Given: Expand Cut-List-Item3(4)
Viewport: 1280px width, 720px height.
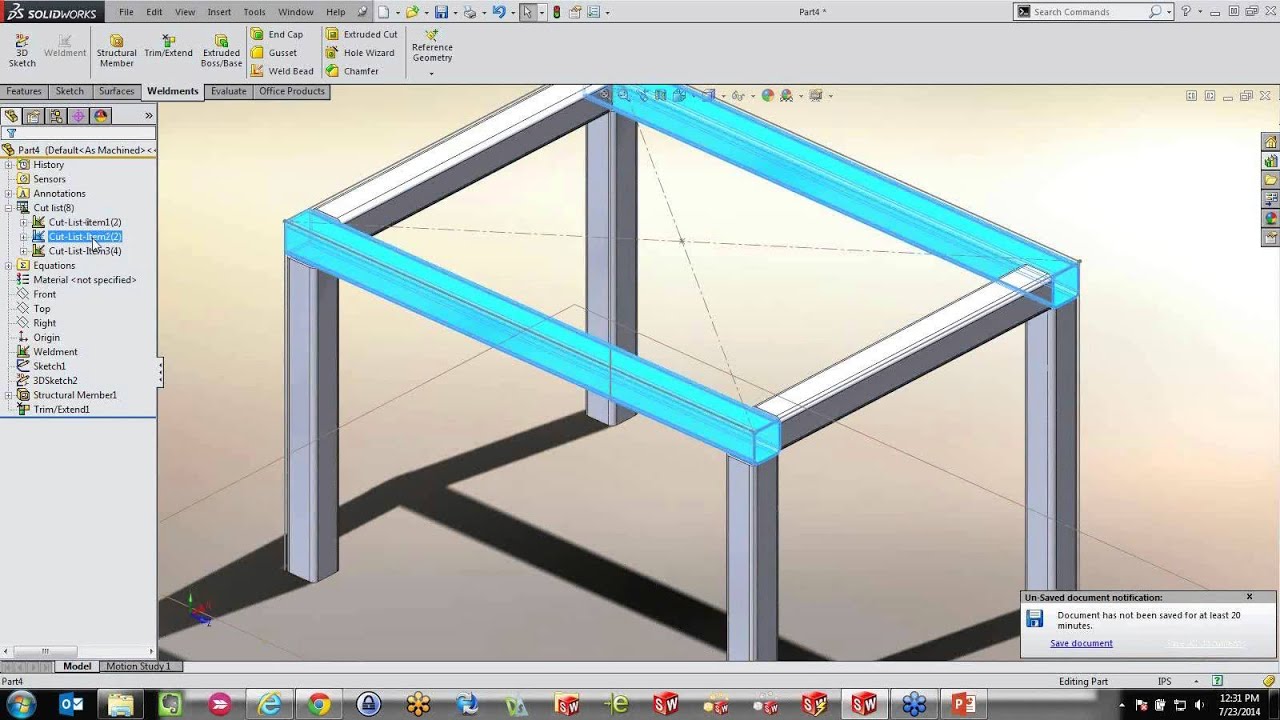Looking at the screenshot, I should pyautogui.click(x=24, y=251).
